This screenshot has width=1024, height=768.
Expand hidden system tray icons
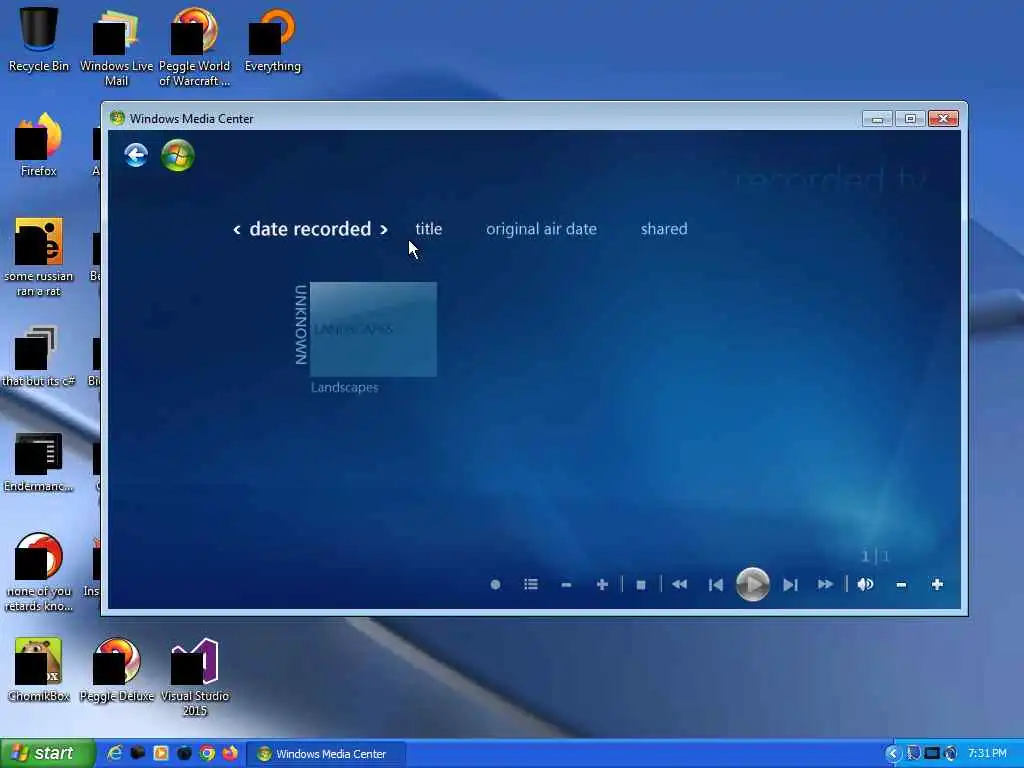892,754
